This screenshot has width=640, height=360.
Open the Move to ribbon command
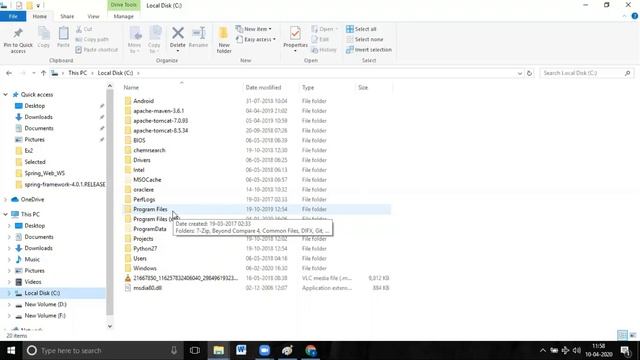tap(134, 40)
